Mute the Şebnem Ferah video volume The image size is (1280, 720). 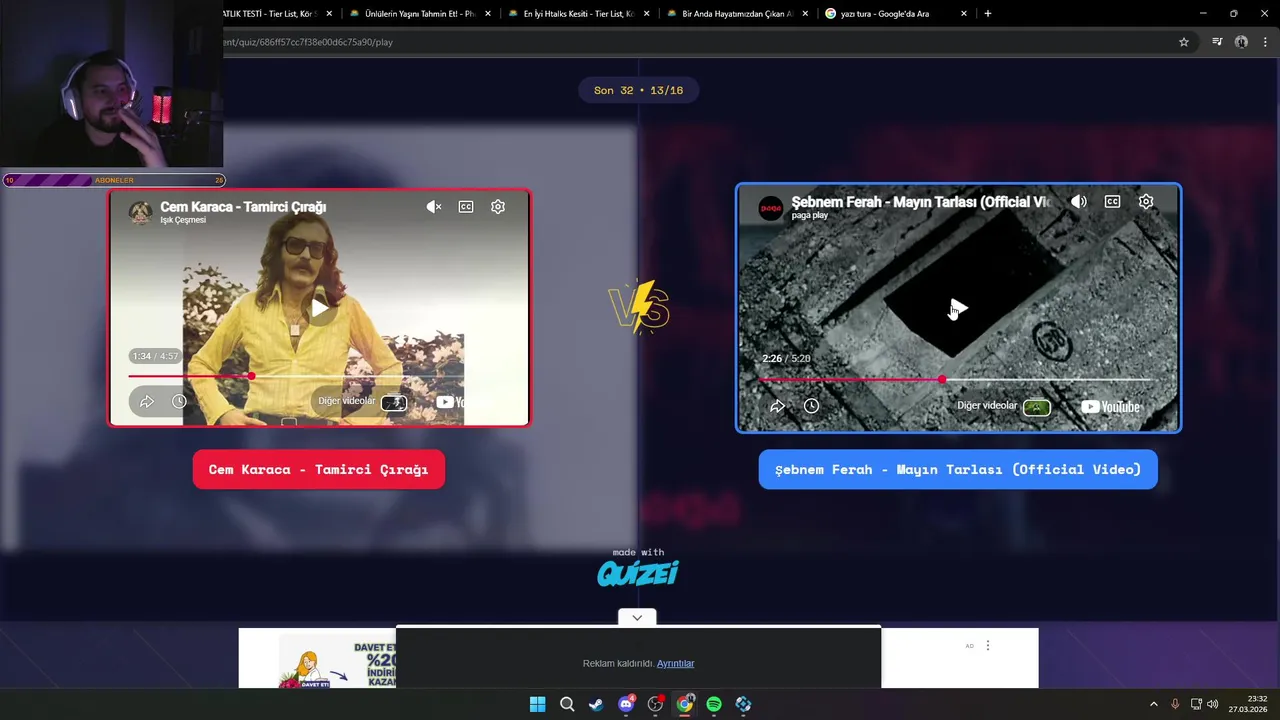[x=1078, y=202]
